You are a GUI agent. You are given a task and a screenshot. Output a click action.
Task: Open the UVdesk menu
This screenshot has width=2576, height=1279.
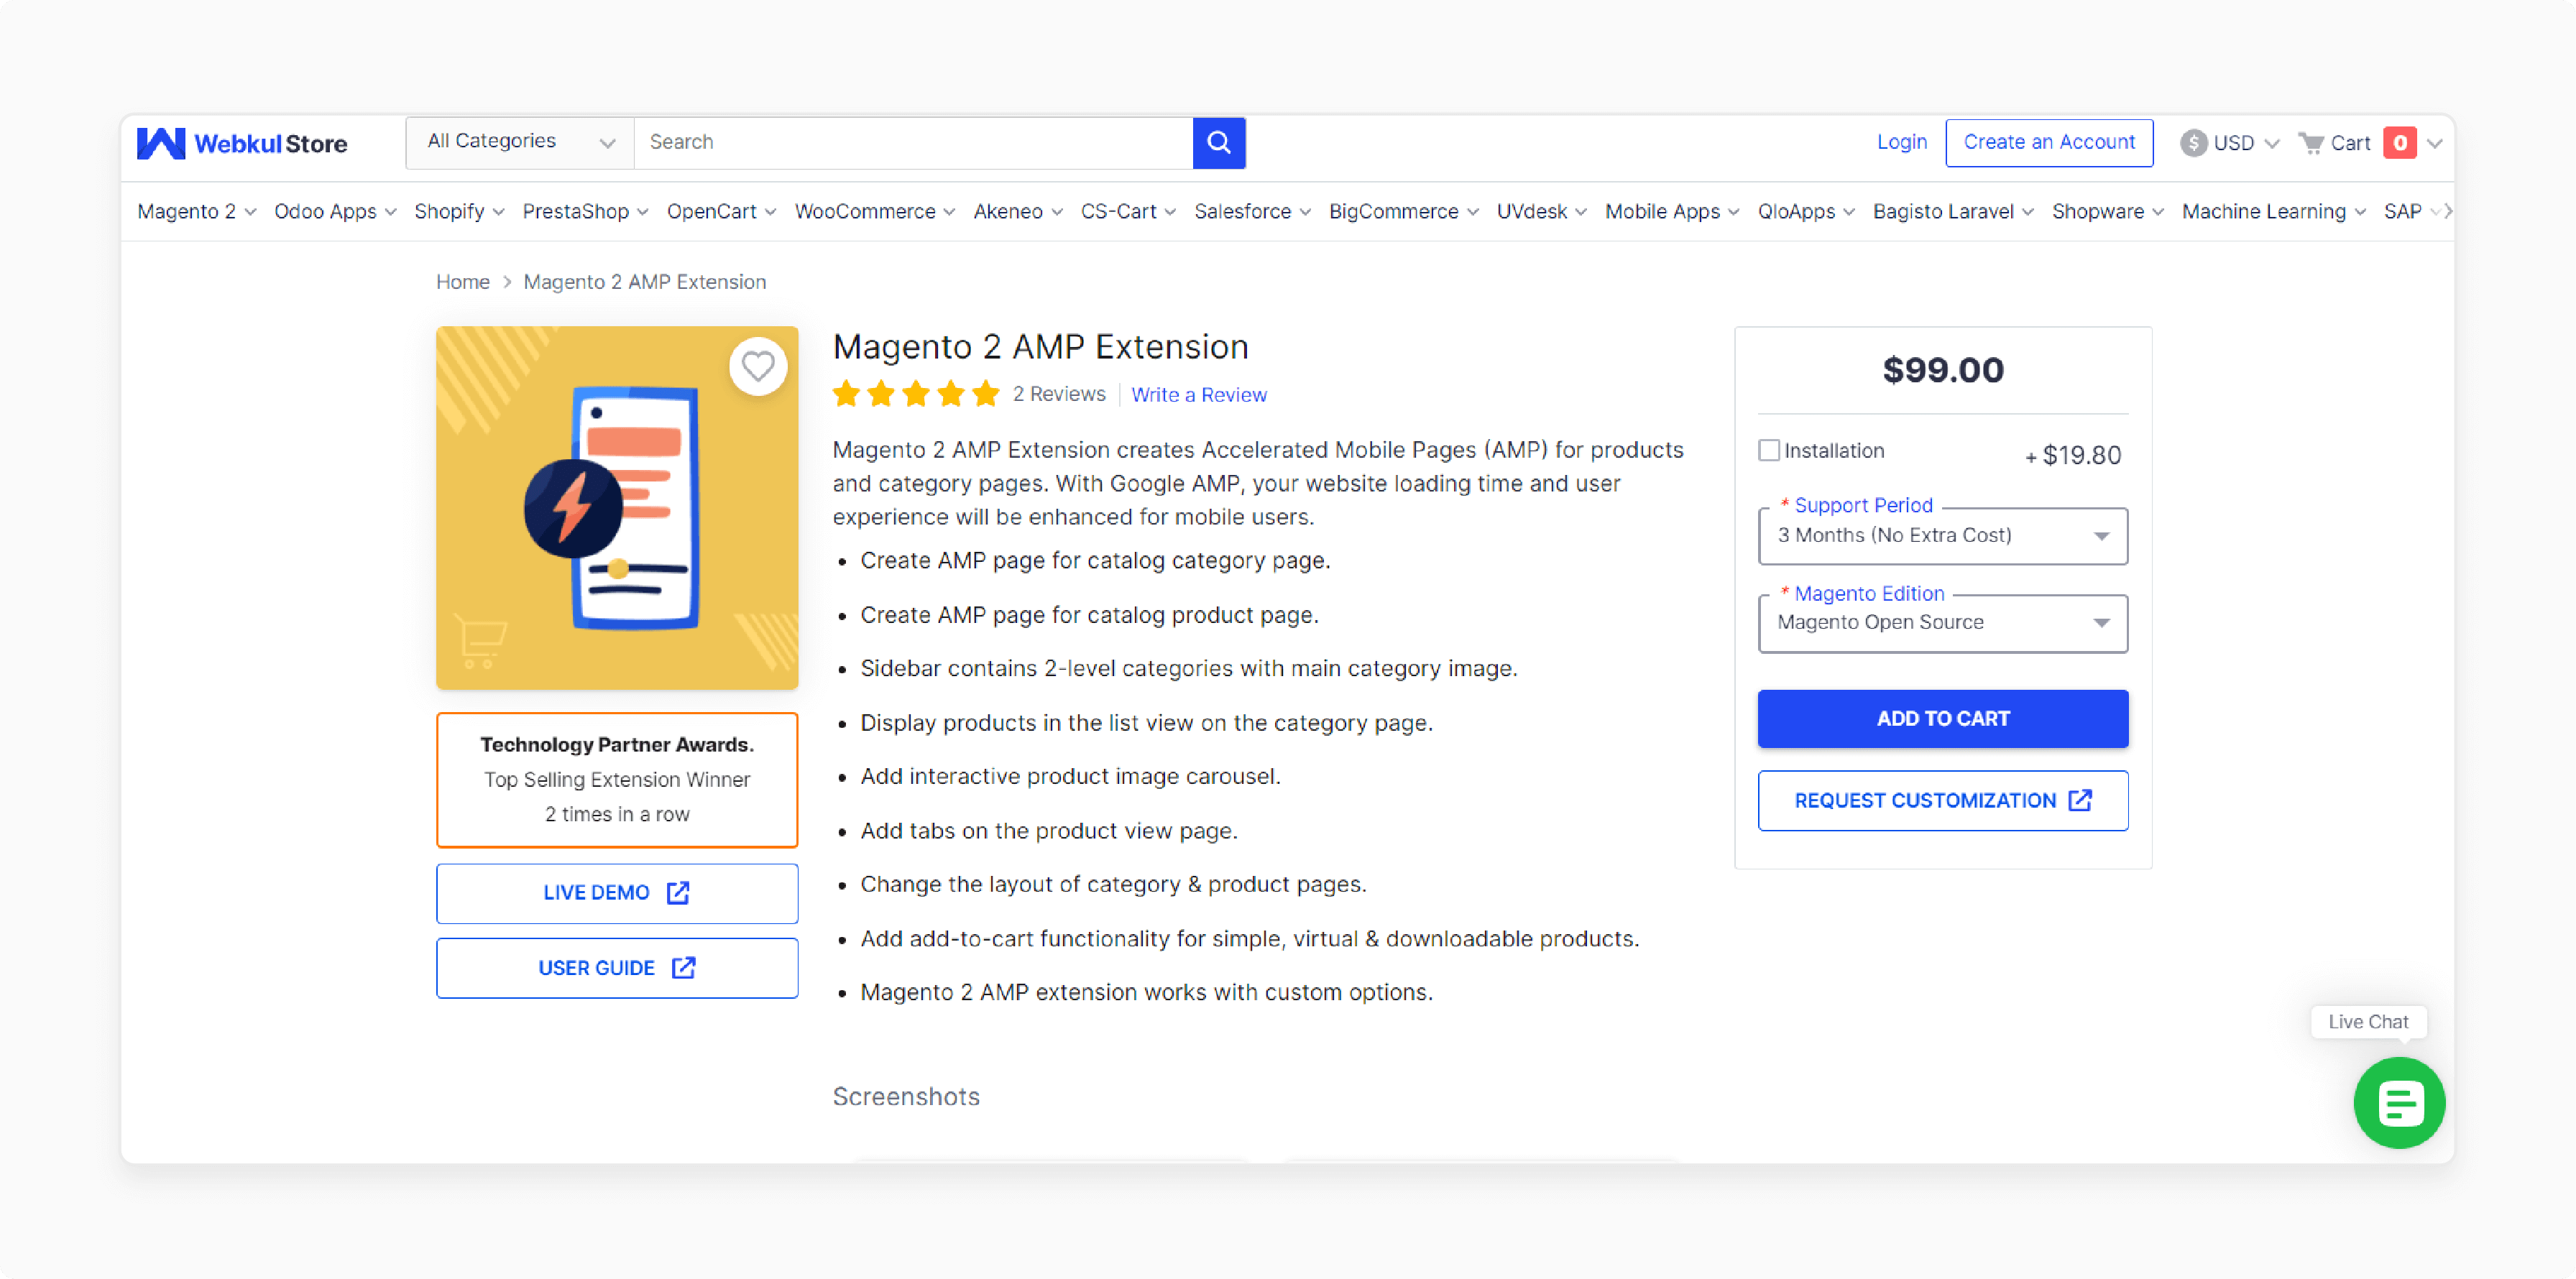point(1541,212)
